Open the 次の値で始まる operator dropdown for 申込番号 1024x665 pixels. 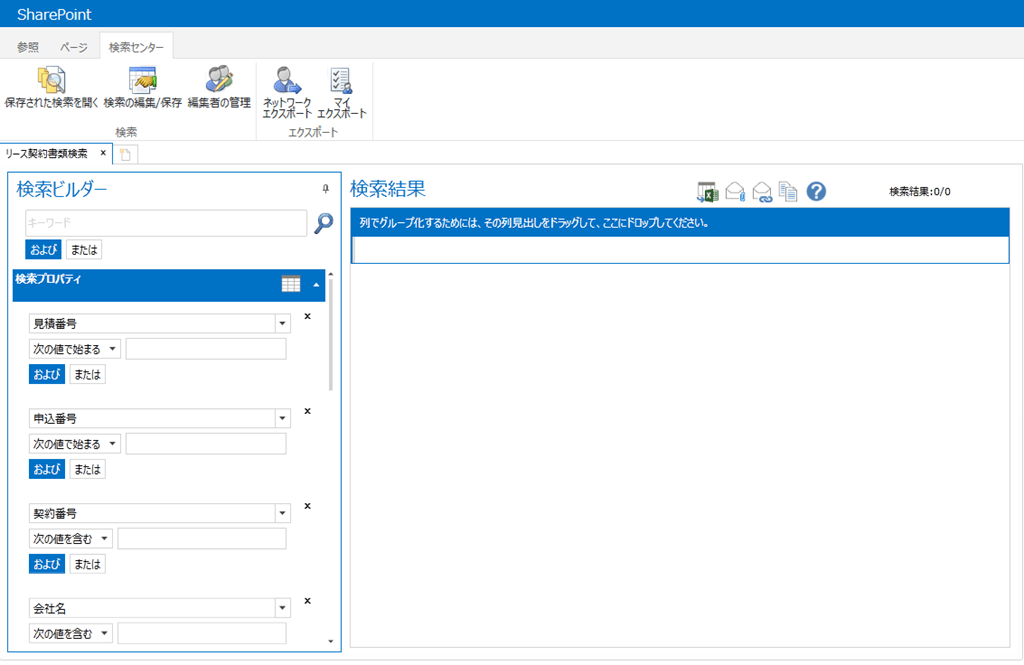74,444
